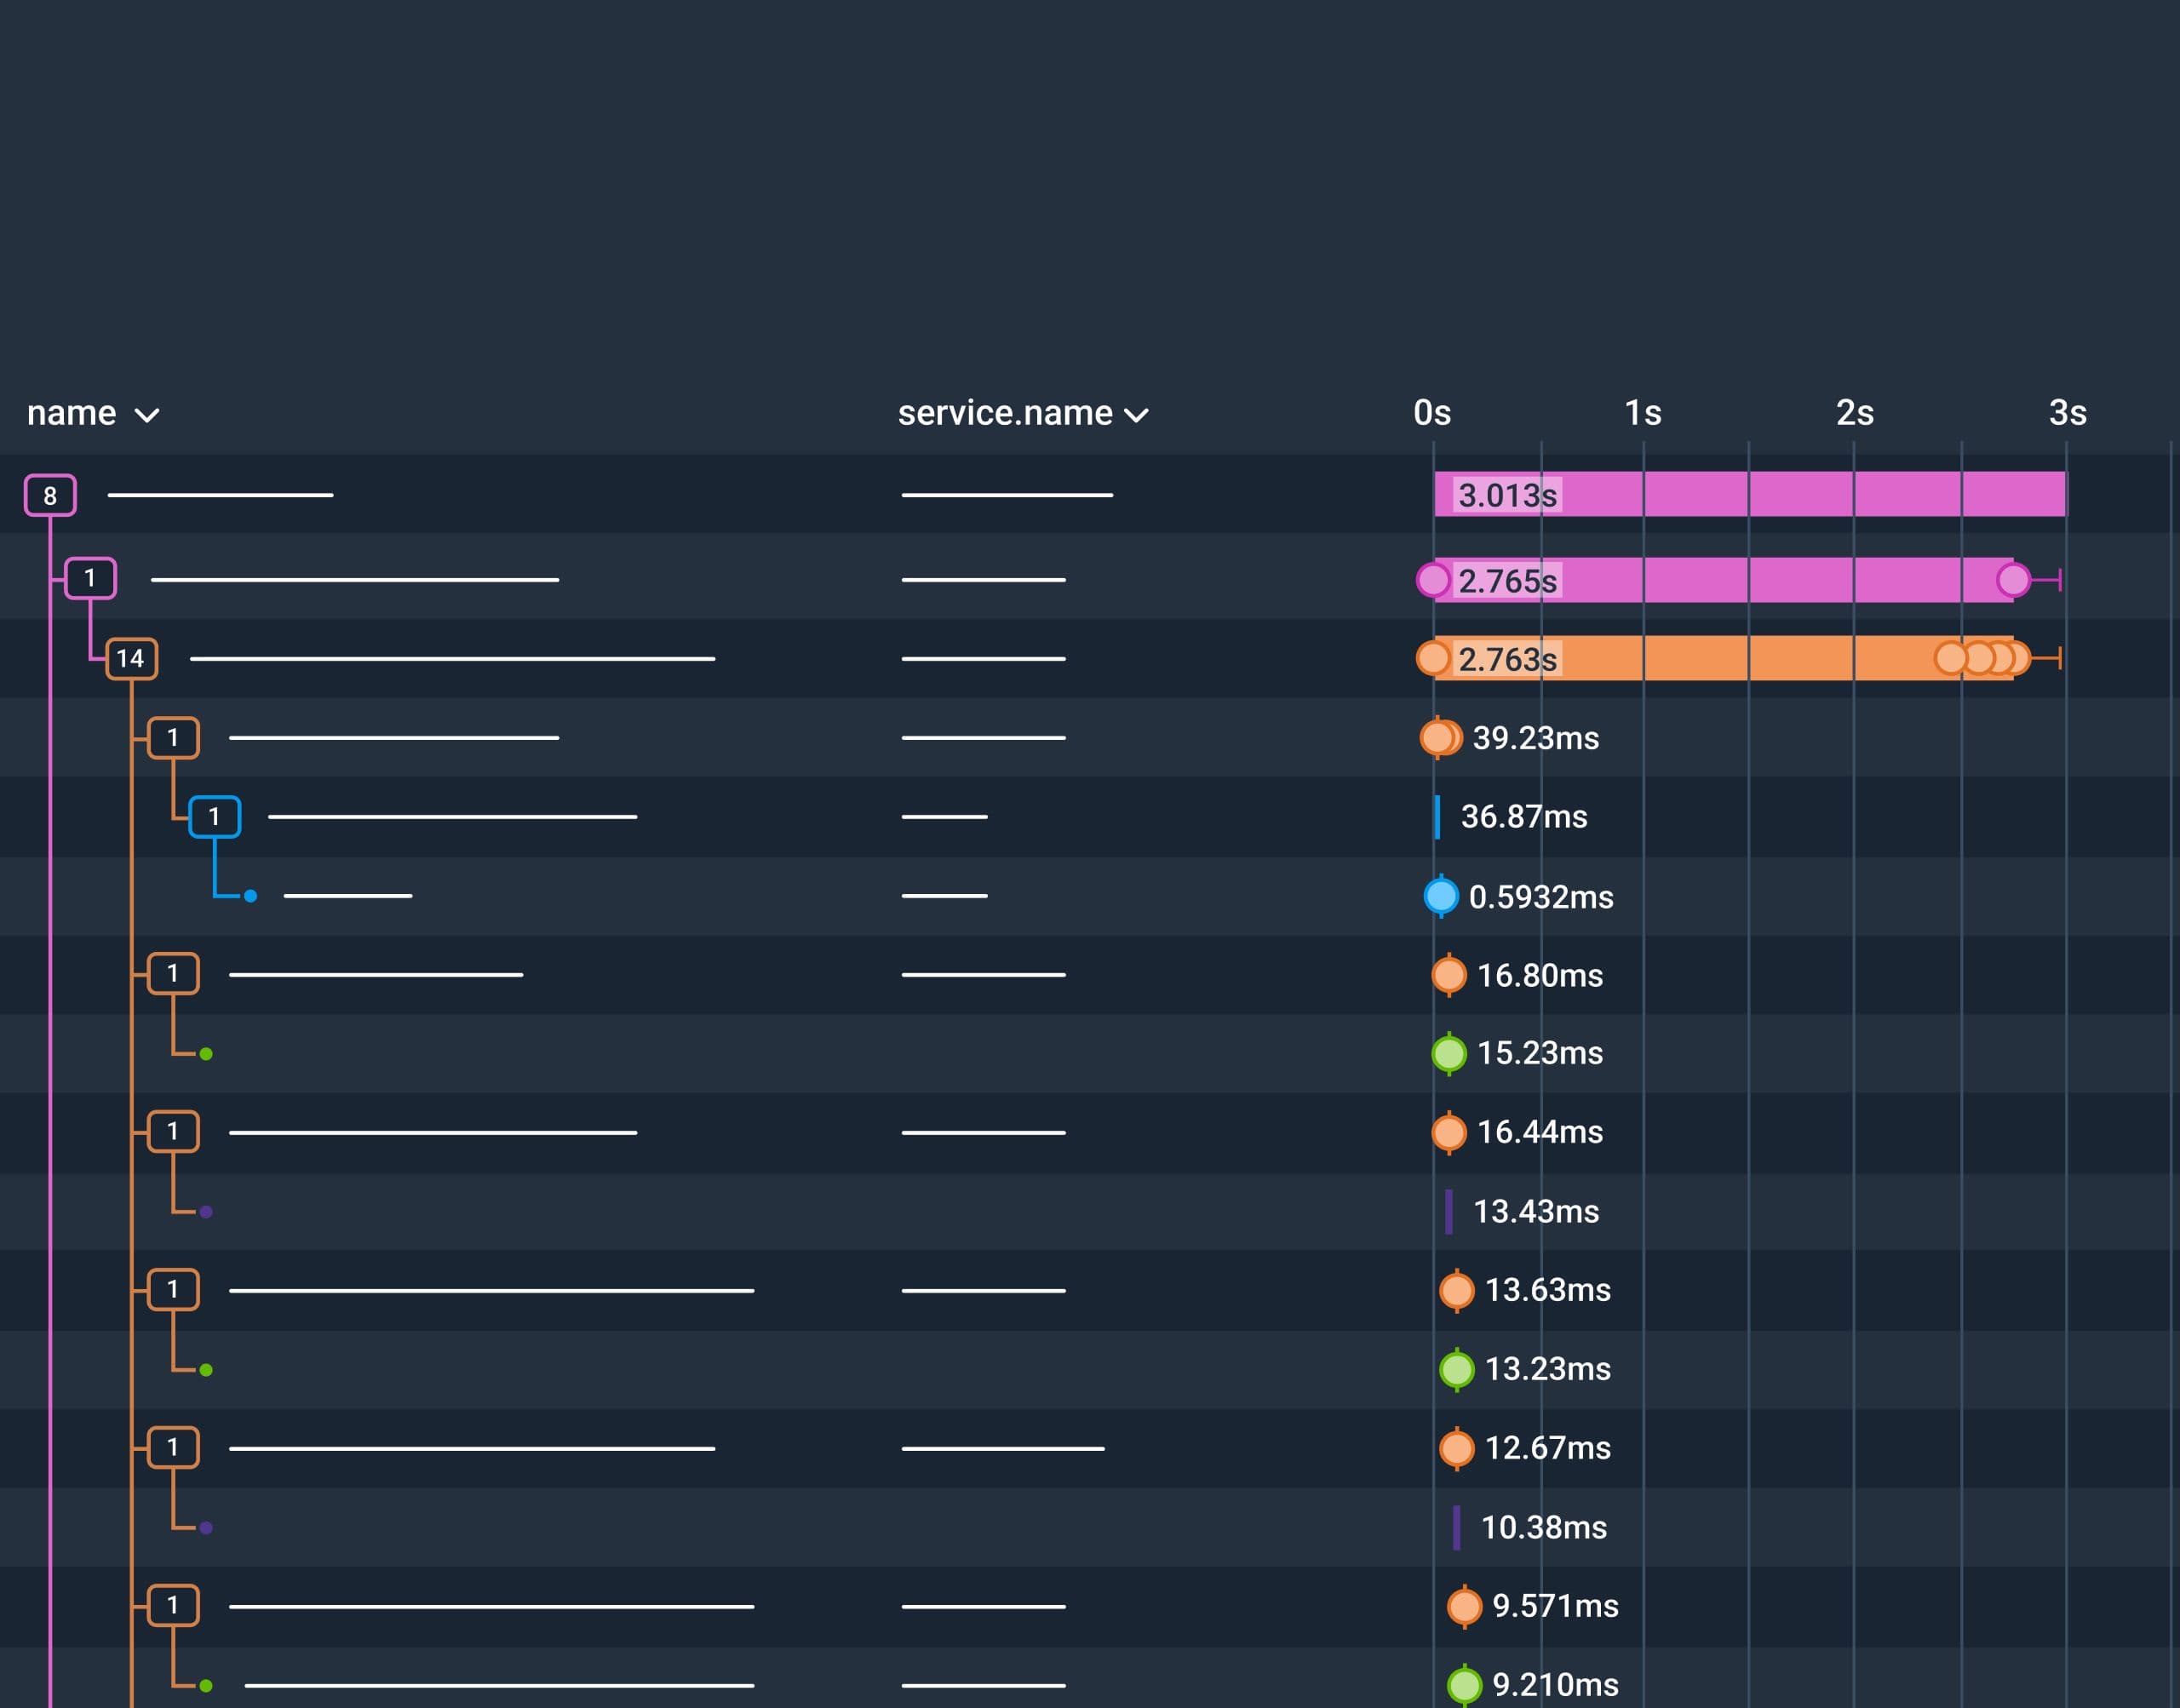The height and width of the screenshot is (1708, 2180).
Task: Collapse the pink span node with 1 child
Action: [x=90, y=578]
